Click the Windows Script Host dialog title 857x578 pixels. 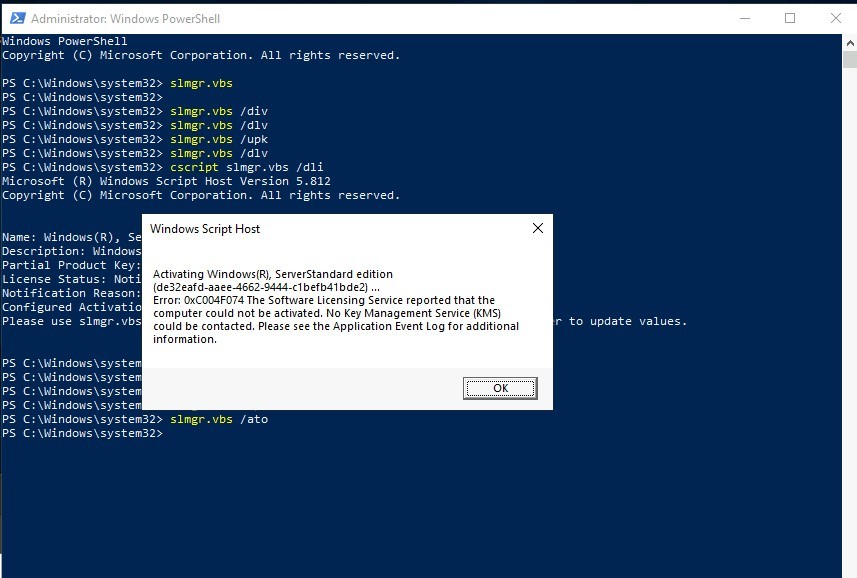tap(205, 229)
